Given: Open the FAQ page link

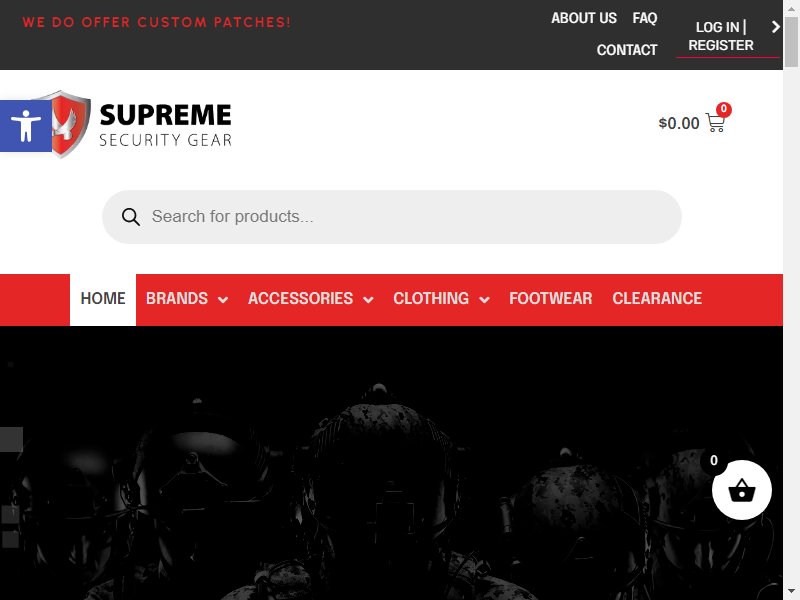Looking at the screenshot, I should [x=644, y=18].
